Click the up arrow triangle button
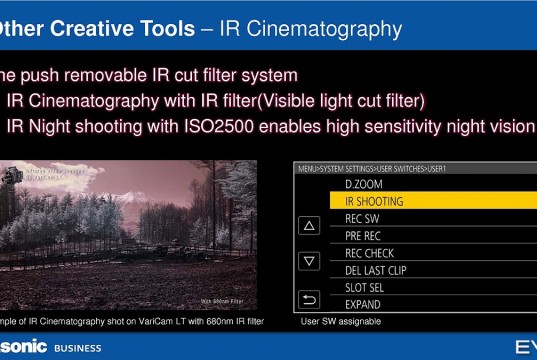 point(309,225)
